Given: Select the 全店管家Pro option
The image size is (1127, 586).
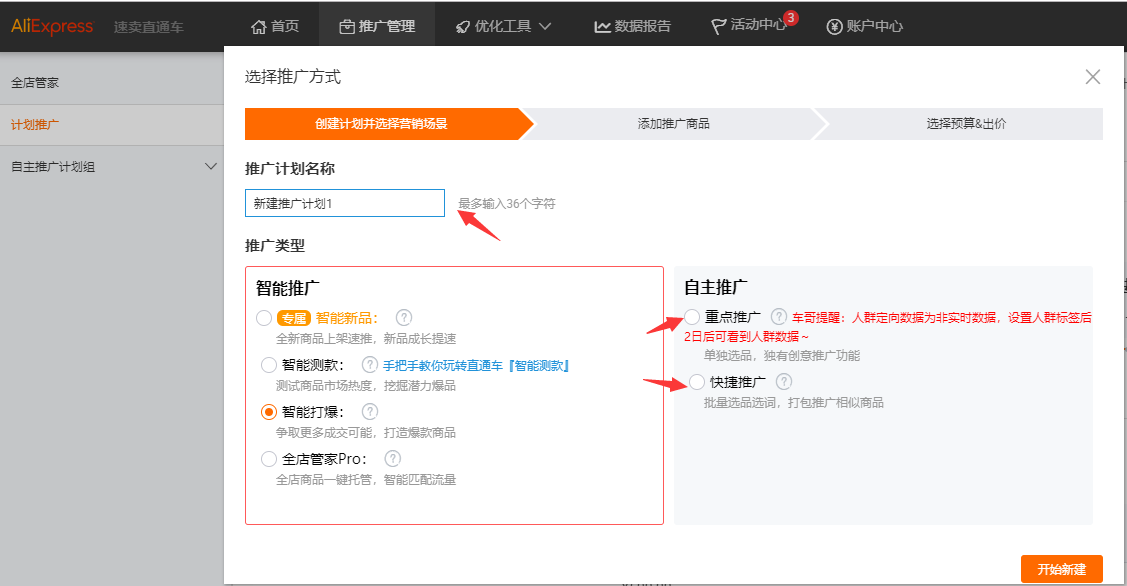Looking at the screenshot, I should point(267,457).
